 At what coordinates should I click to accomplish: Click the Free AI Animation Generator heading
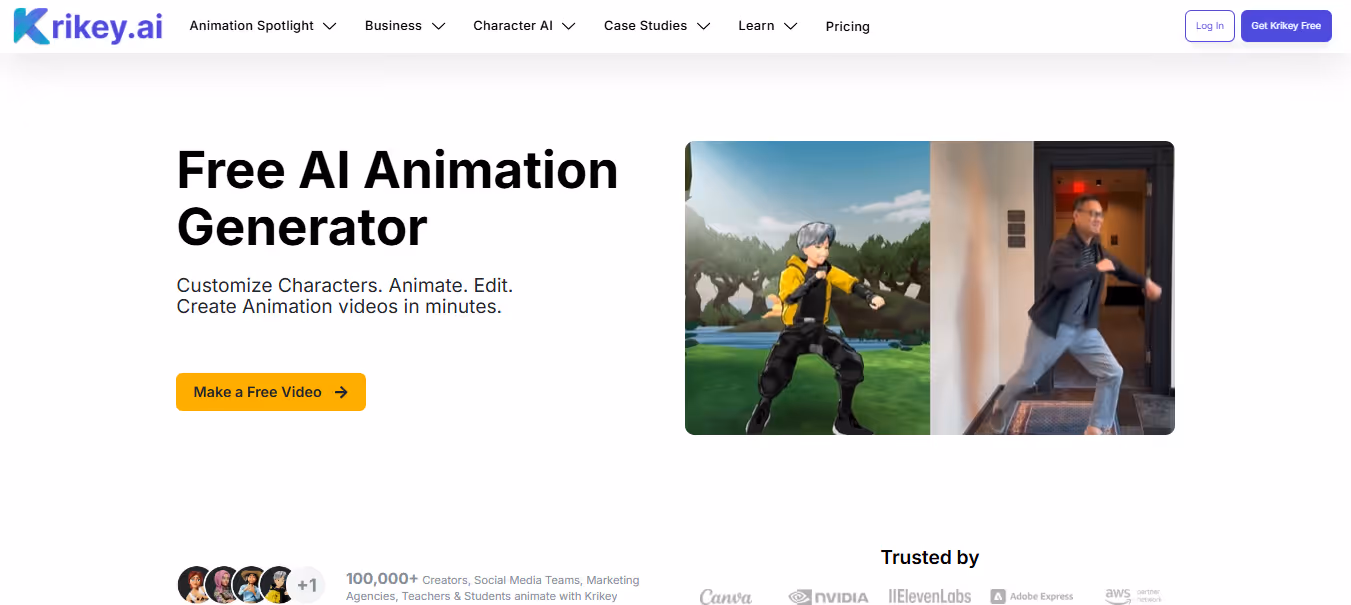[397, 198]
